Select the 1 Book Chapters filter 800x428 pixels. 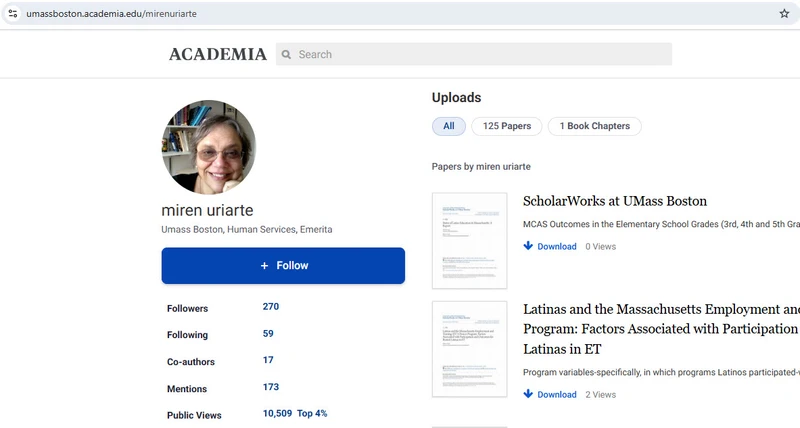(x=594, y=126)
